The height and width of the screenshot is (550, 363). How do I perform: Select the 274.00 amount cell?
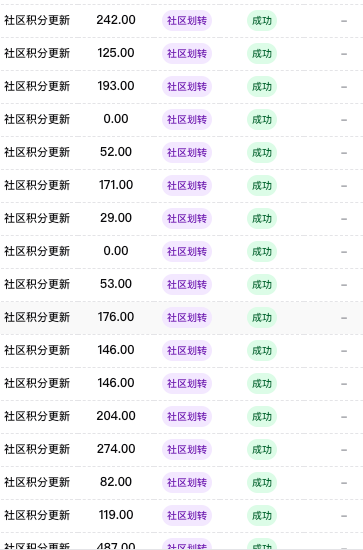coord(116,449)
